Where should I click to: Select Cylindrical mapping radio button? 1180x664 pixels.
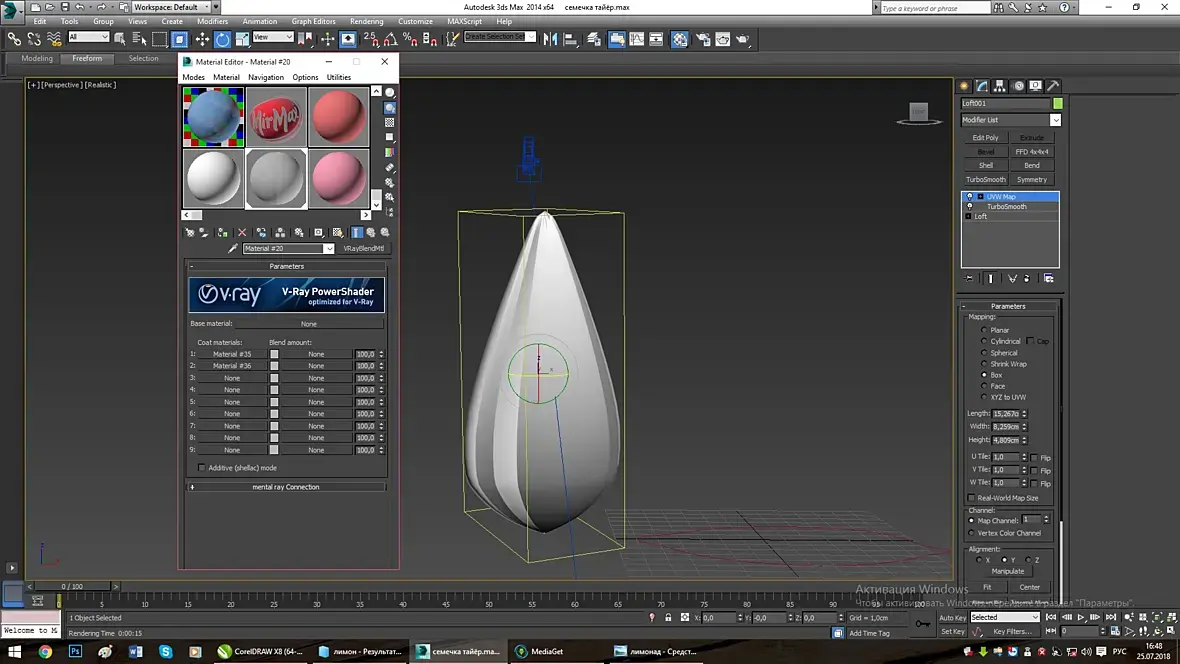tap(984, 341)
